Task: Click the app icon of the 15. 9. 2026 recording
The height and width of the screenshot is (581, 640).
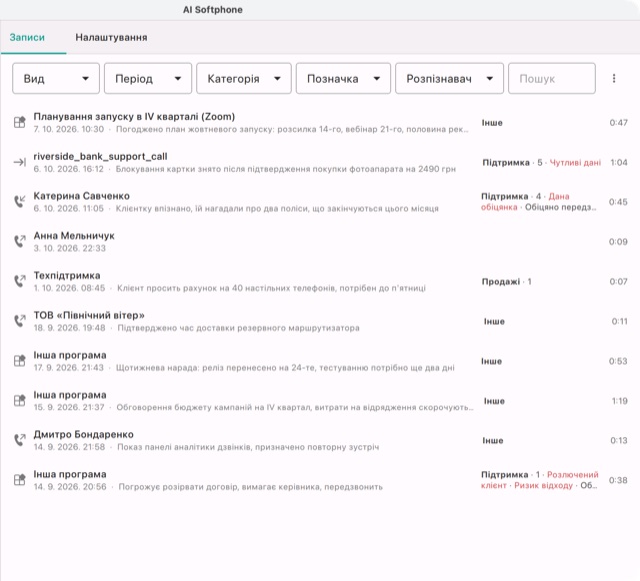Action: [20, 400]
